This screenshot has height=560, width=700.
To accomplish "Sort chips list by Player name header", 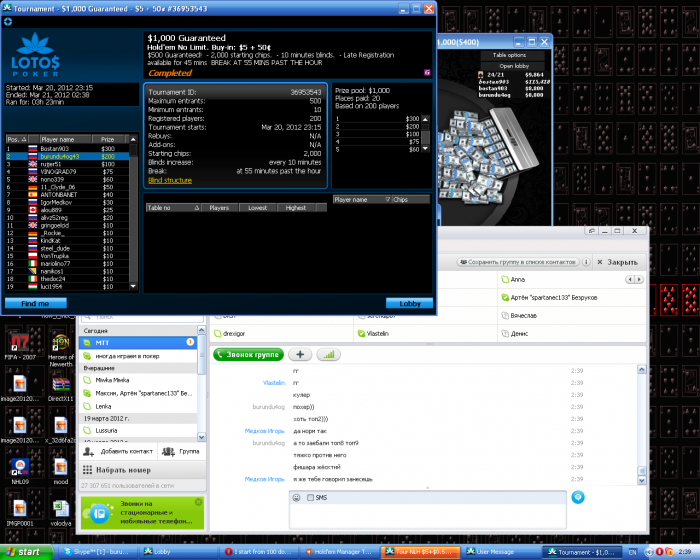I will [x=362, y=200].
